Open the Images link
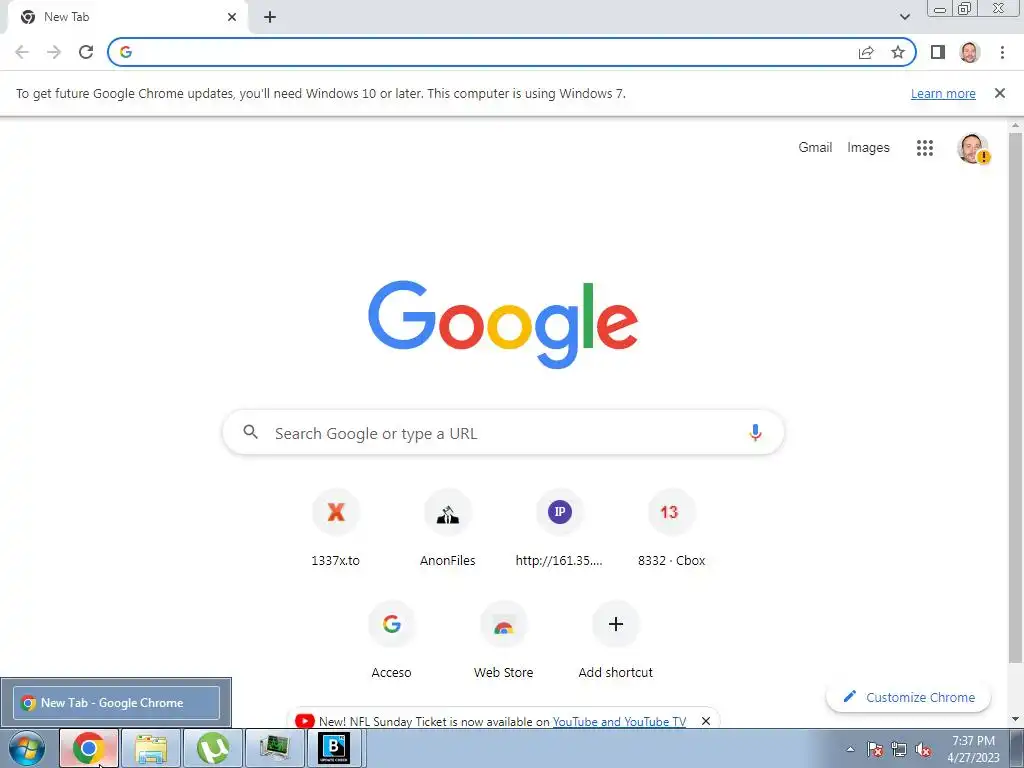The height and width of the screenshot is (768, 1024). pyautogui.click(x=868, y=148)
